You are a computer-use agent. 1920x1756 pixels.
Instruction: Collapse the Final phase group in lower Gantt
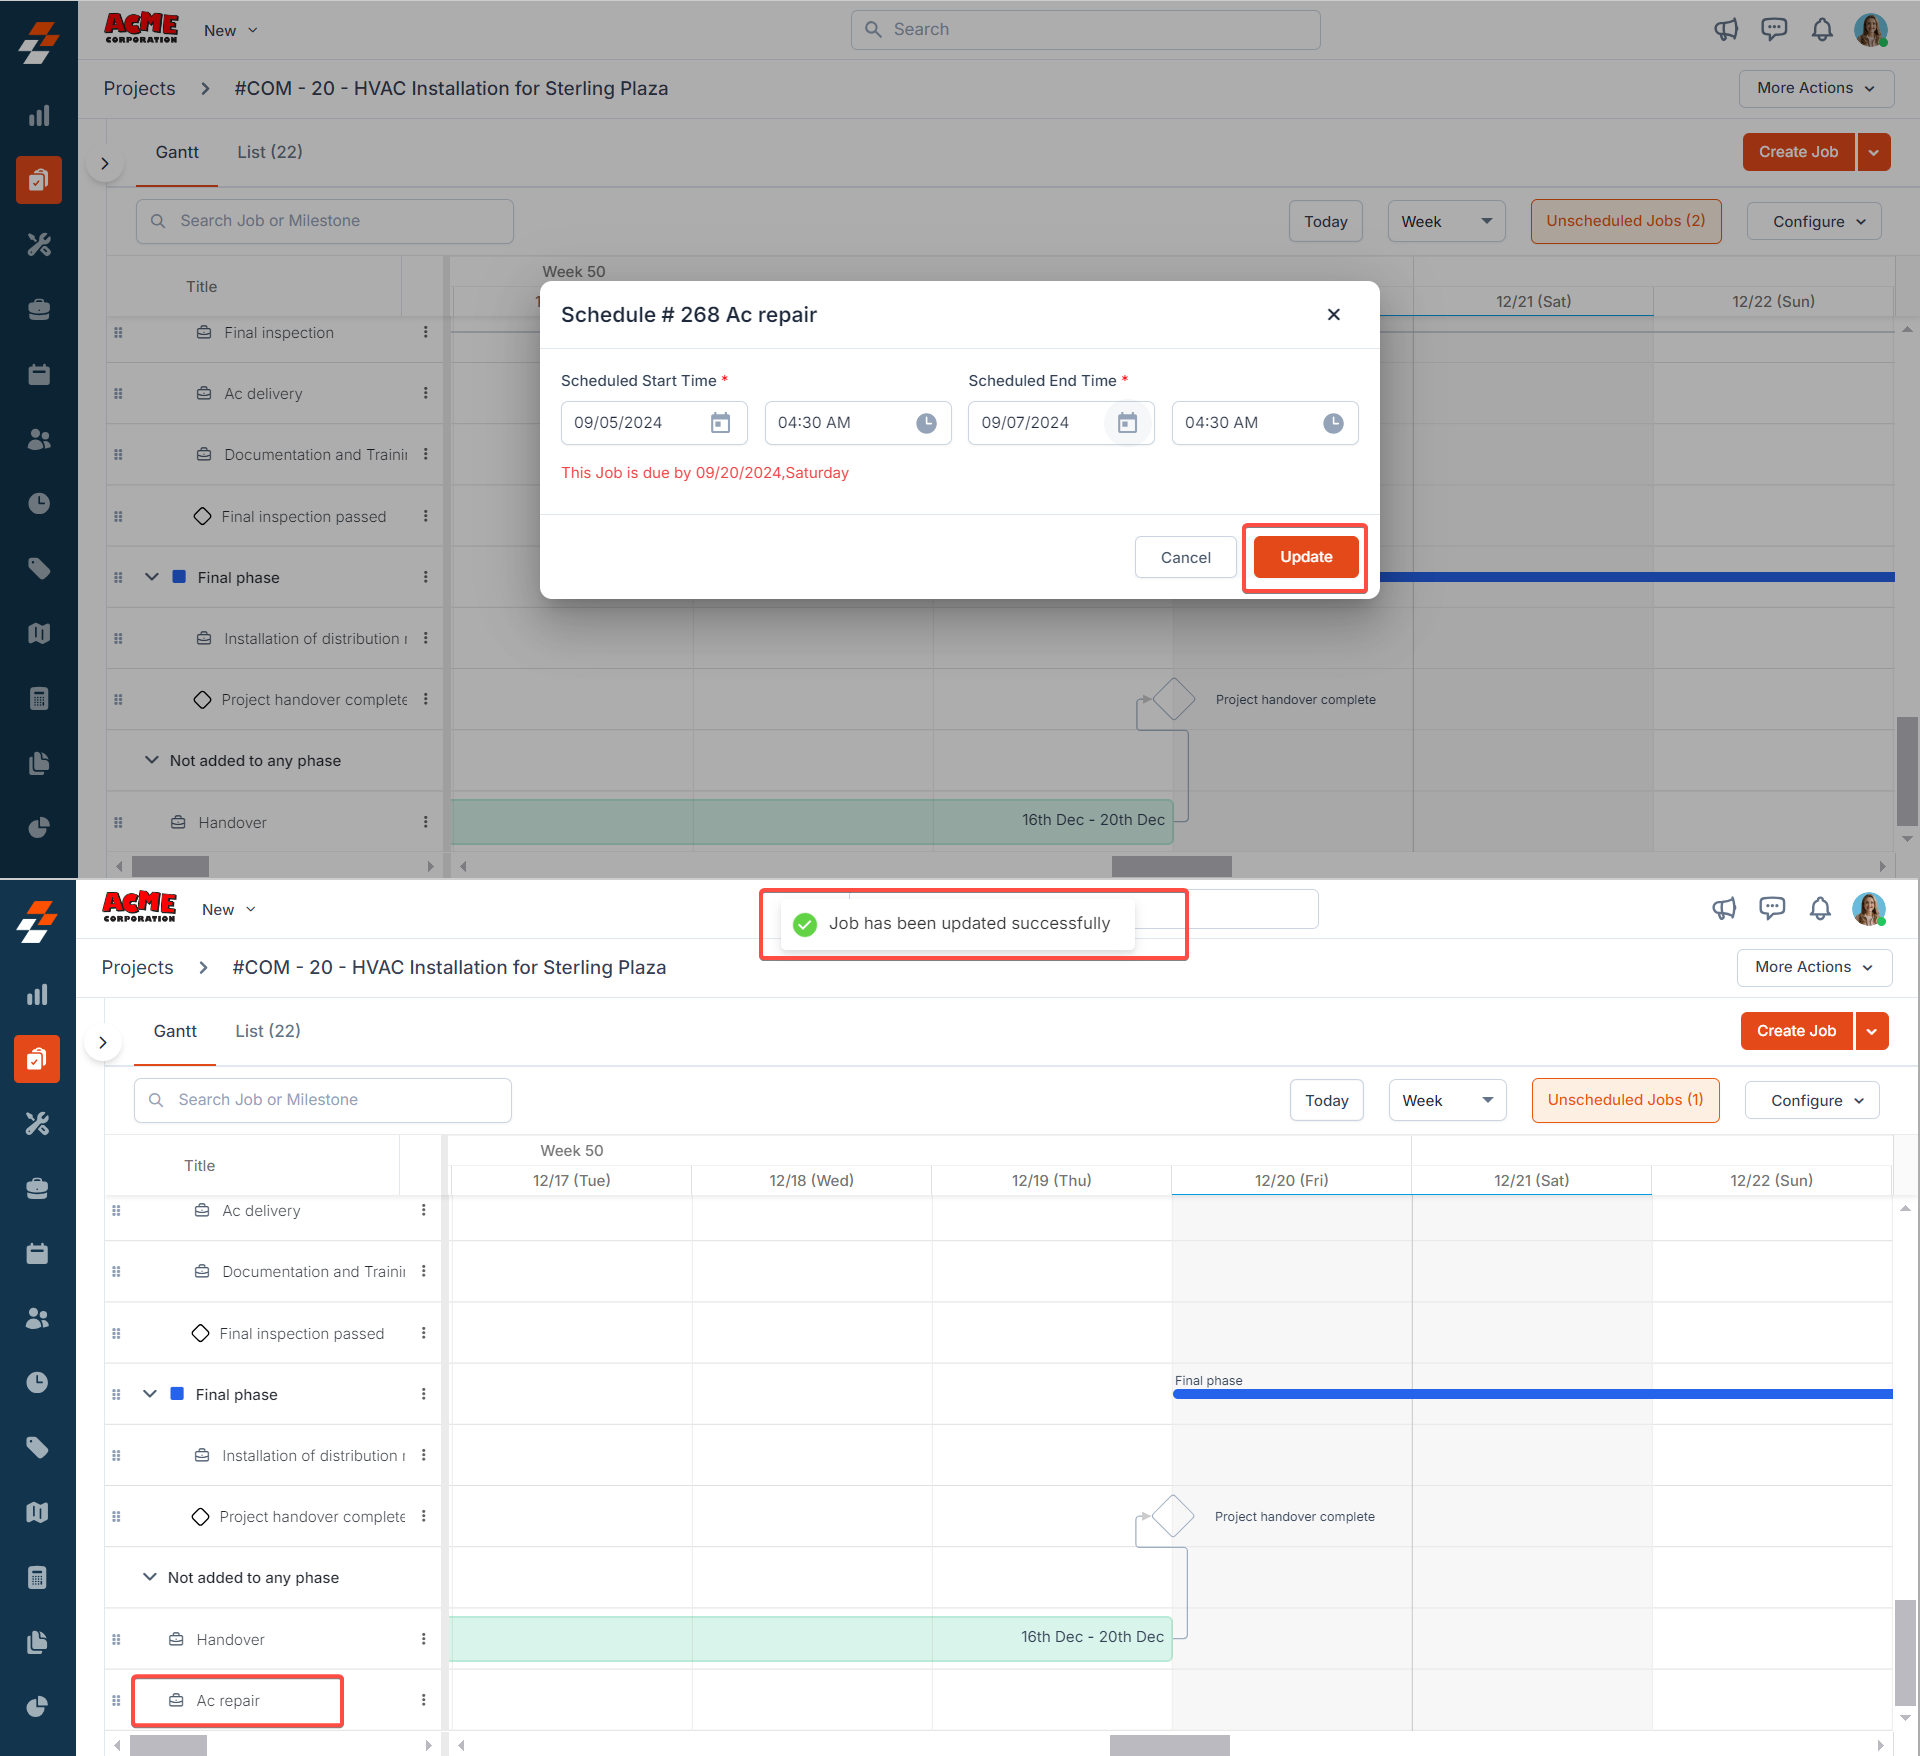[x=150, y=1394]
